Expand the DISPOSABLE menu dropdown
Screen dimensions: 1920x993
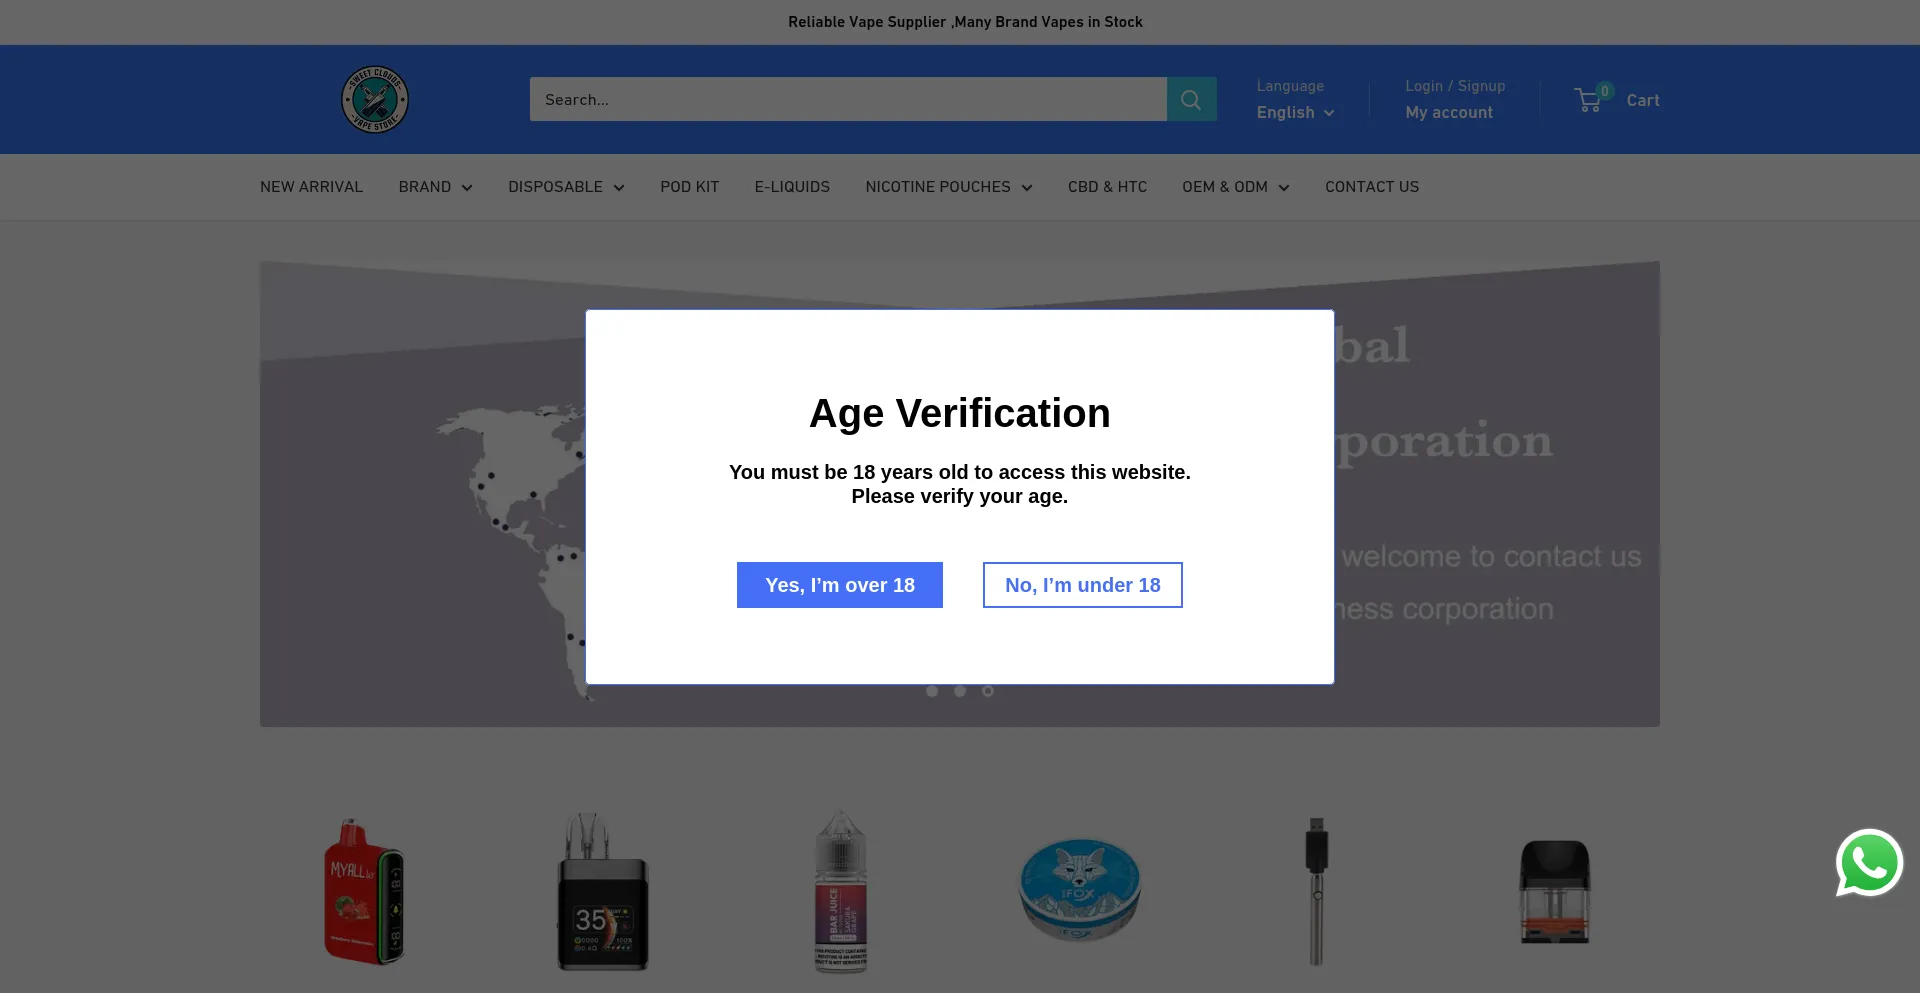pos(566,187)
